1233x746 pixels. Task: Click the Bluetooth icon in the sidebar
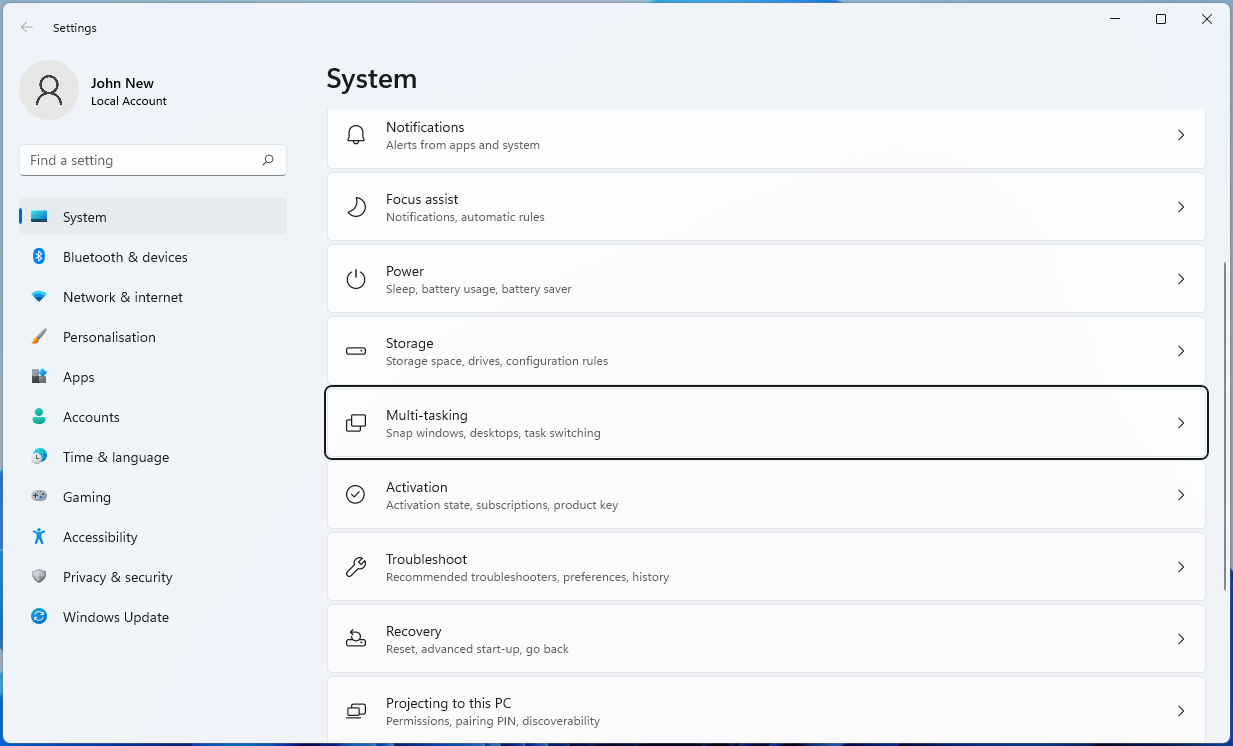click(39, 257)
